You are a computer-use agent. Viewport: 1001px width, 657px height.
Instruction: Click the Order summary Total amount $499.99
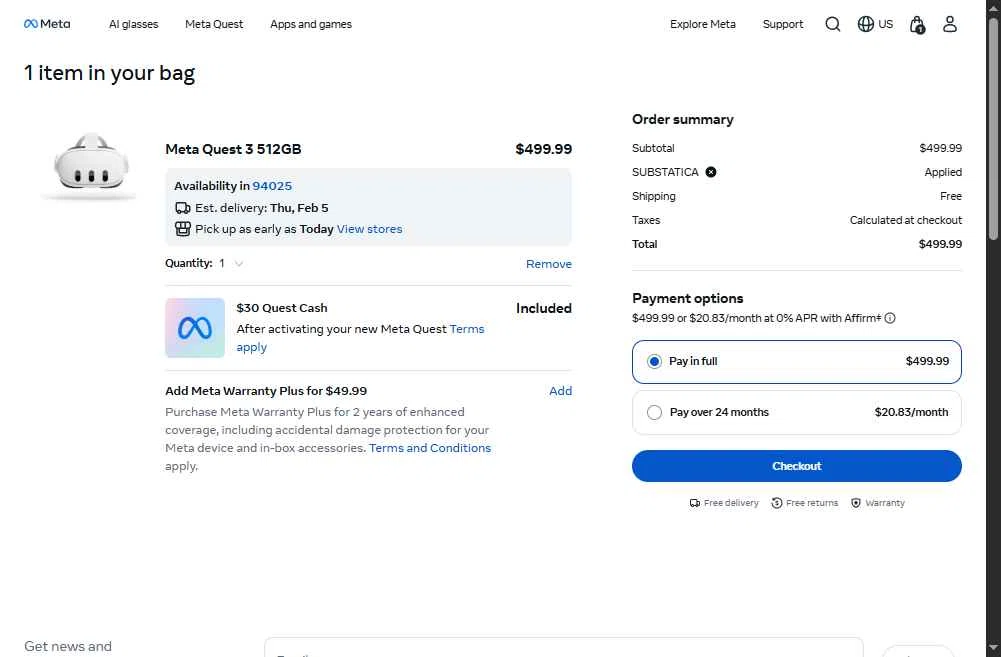[x=940, y=244]
